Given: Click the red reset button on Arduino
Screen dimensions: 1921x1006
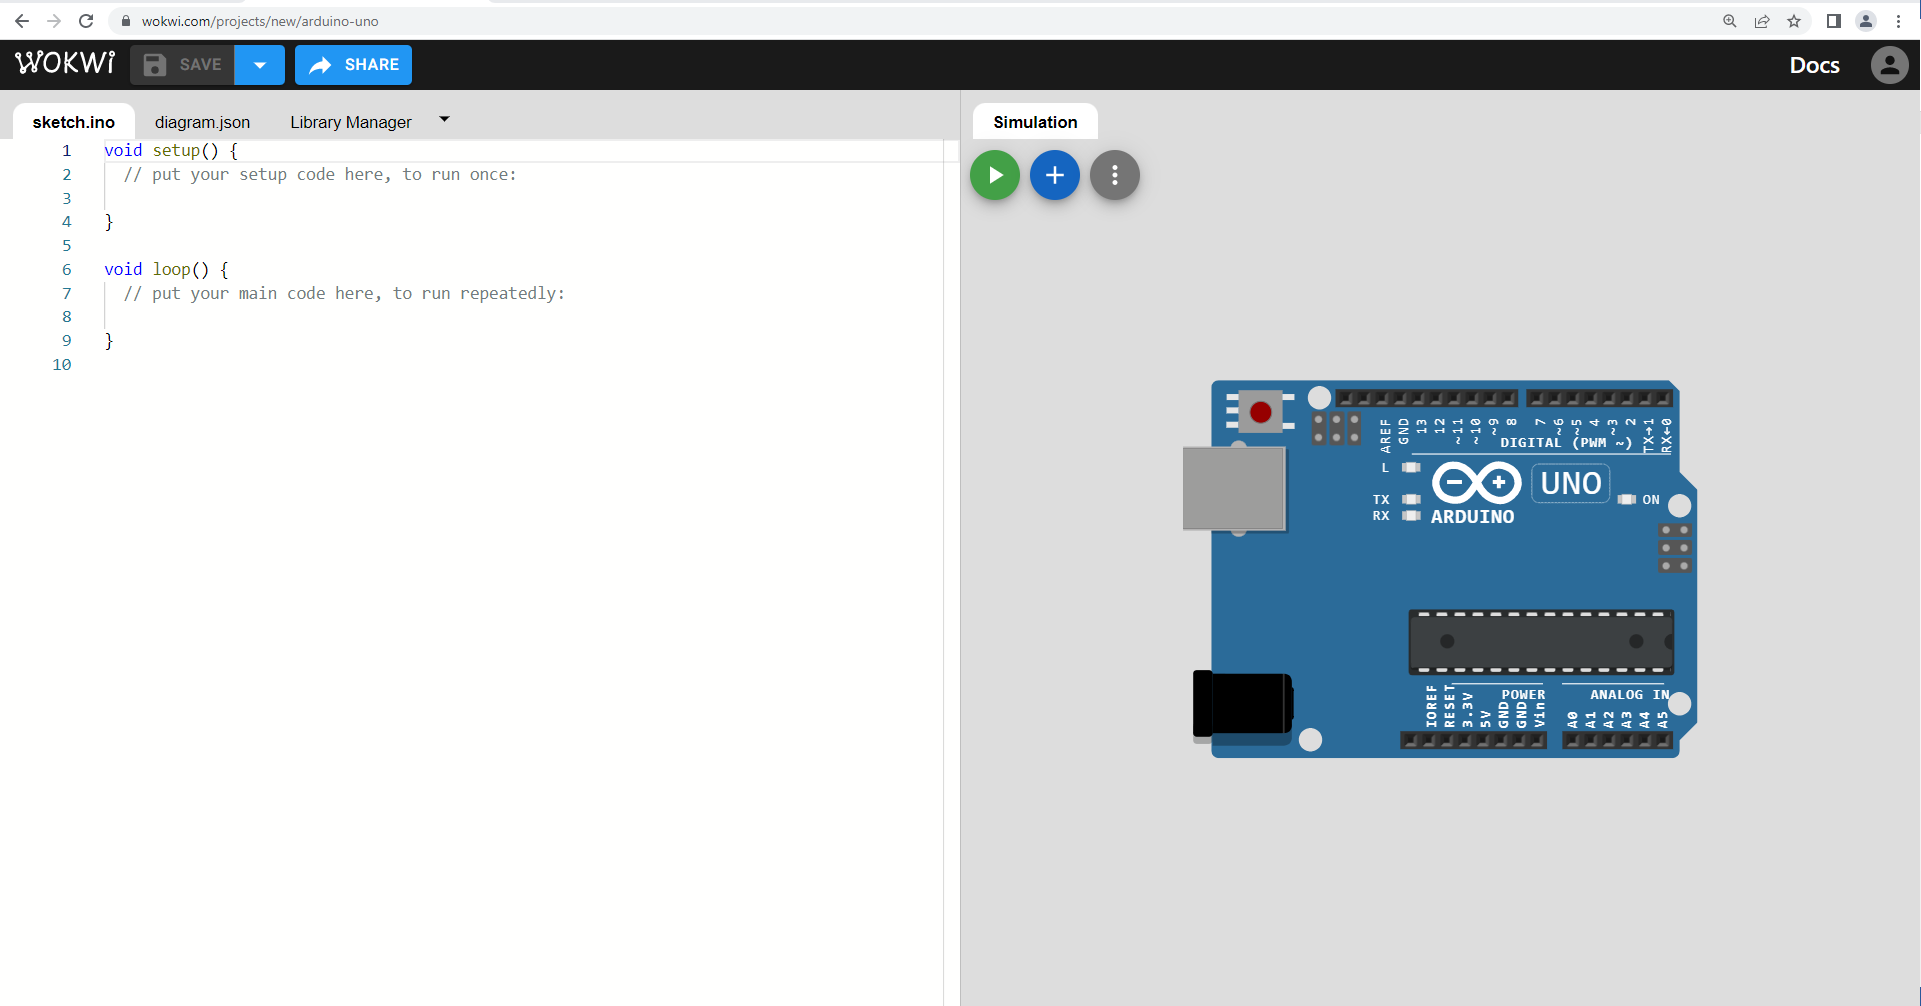Looking at the screenshot, I should (x=1260, y=411).
